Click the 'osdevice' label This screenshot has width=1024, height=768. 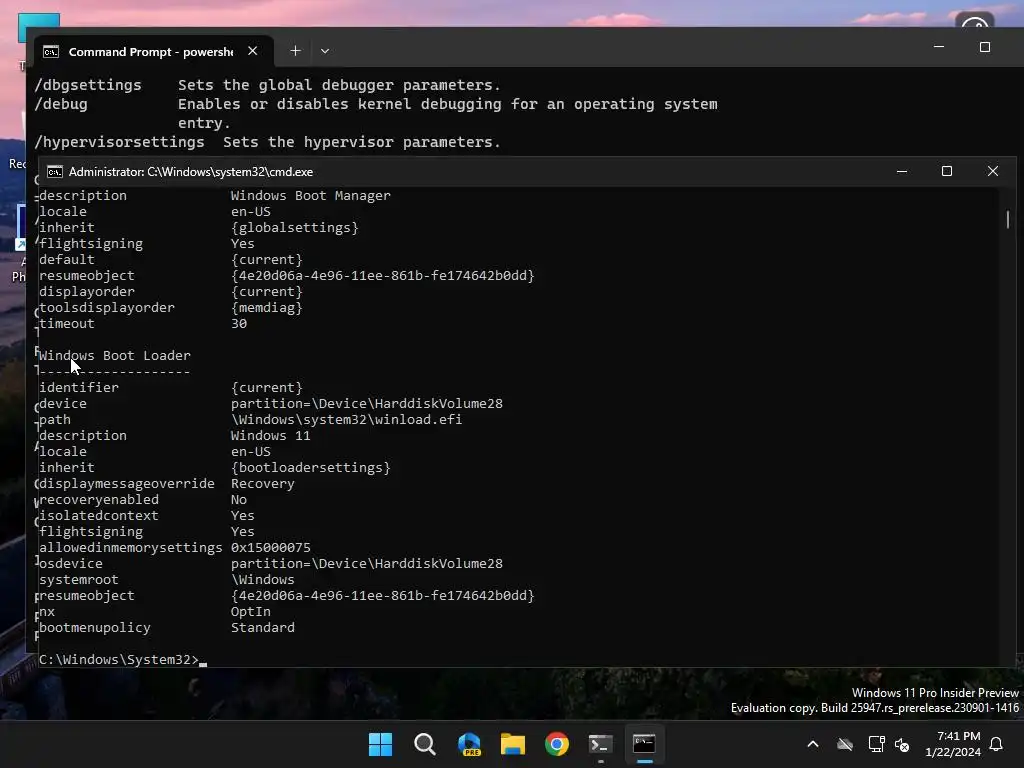pos(71,564)
